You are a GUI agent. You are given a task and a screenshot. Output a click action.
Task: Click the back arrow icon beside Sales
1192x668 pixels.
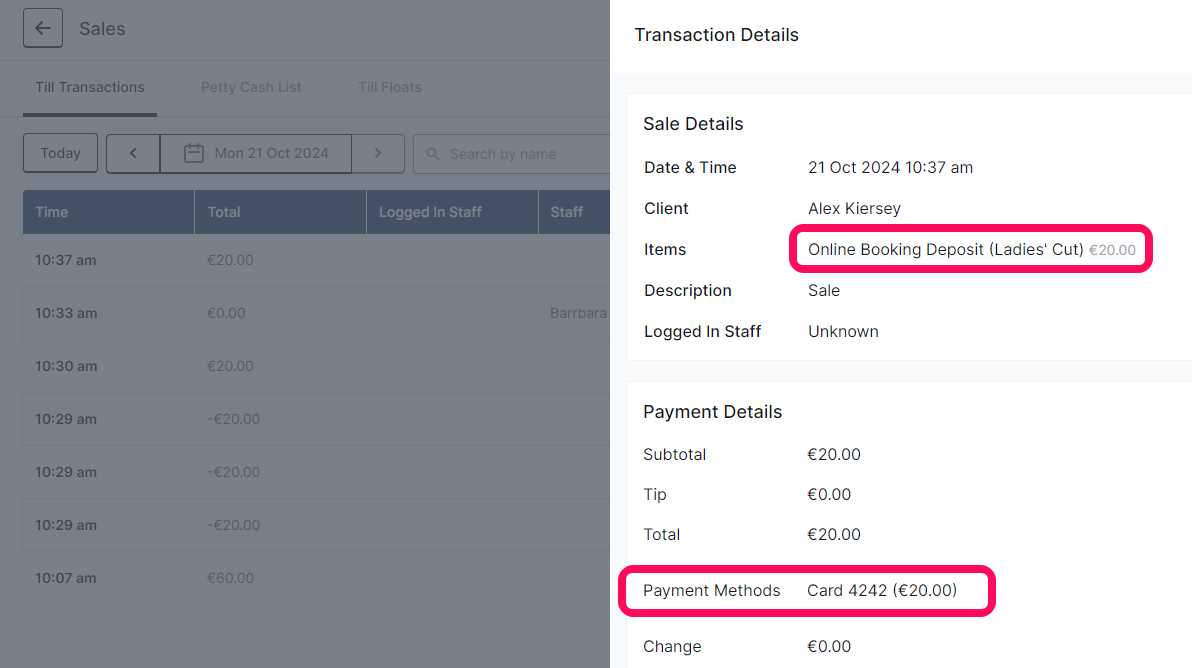pyautogui.click(x=43, y=28)
